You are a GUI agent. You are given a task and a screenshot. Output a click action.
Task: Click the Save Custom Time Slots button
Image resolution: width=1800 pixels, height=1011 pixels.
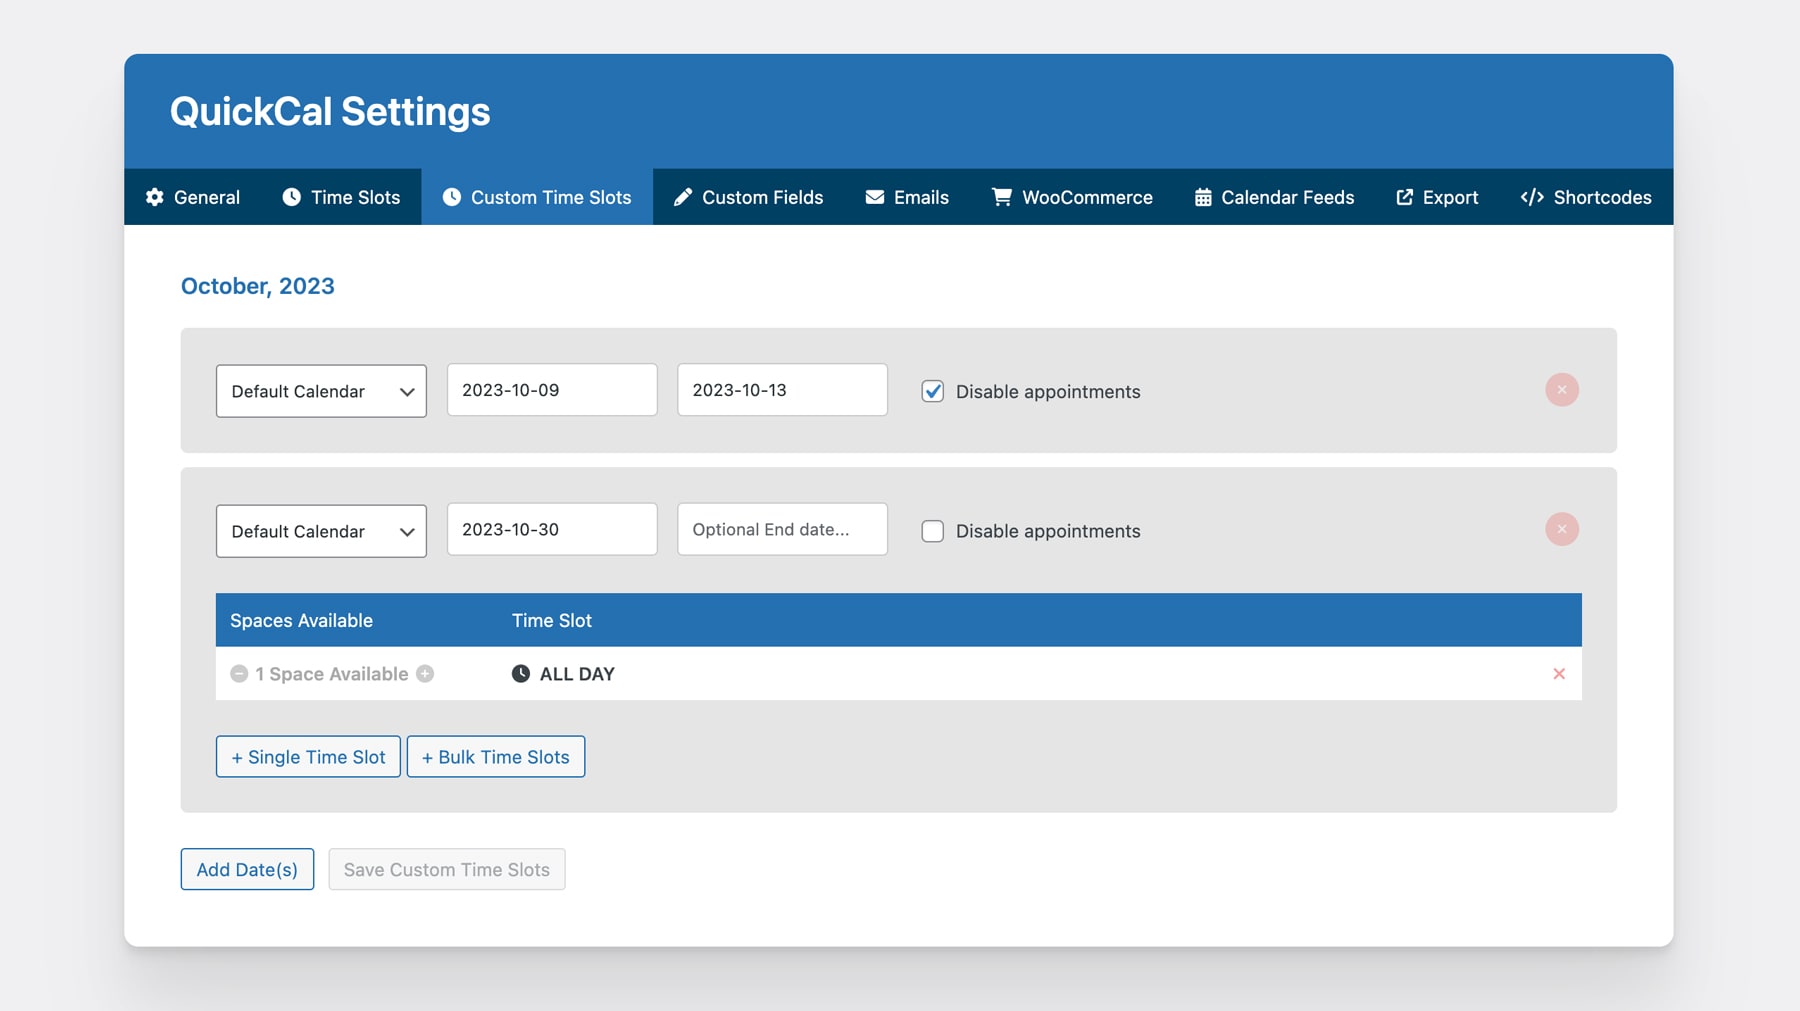point(446,869)
